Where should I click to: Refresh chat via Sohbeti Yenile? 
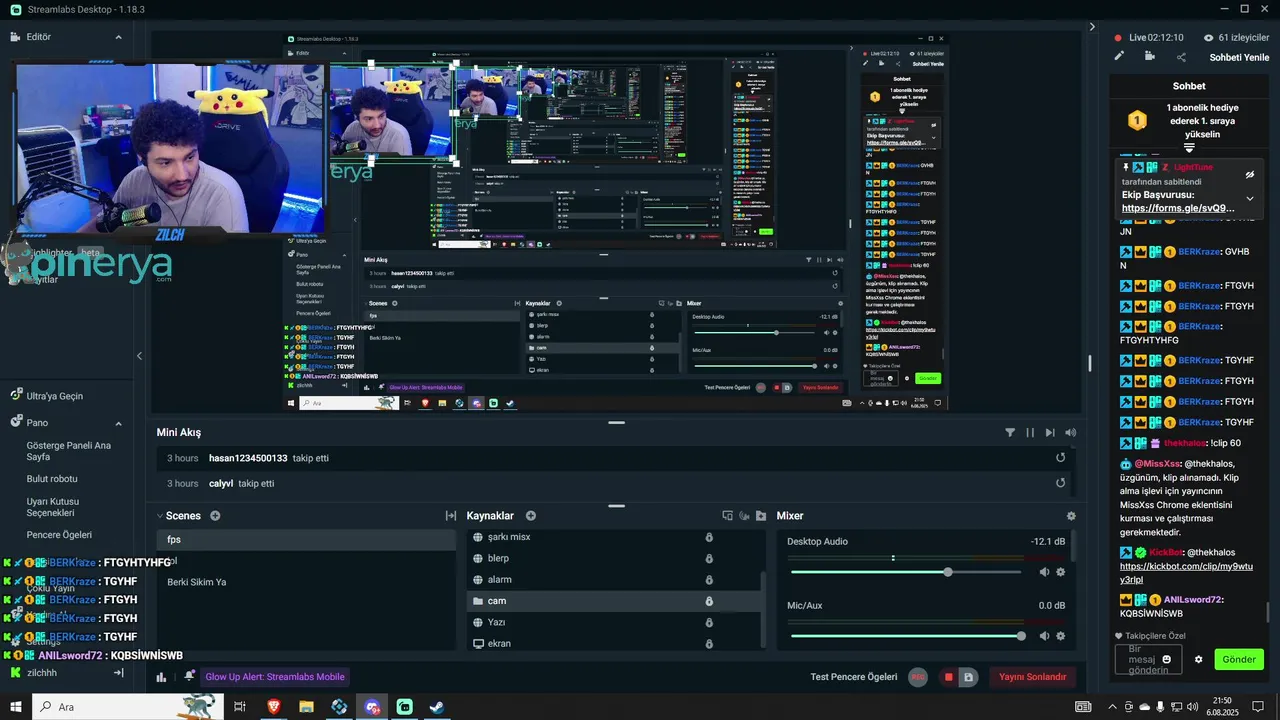[1239, 57]
